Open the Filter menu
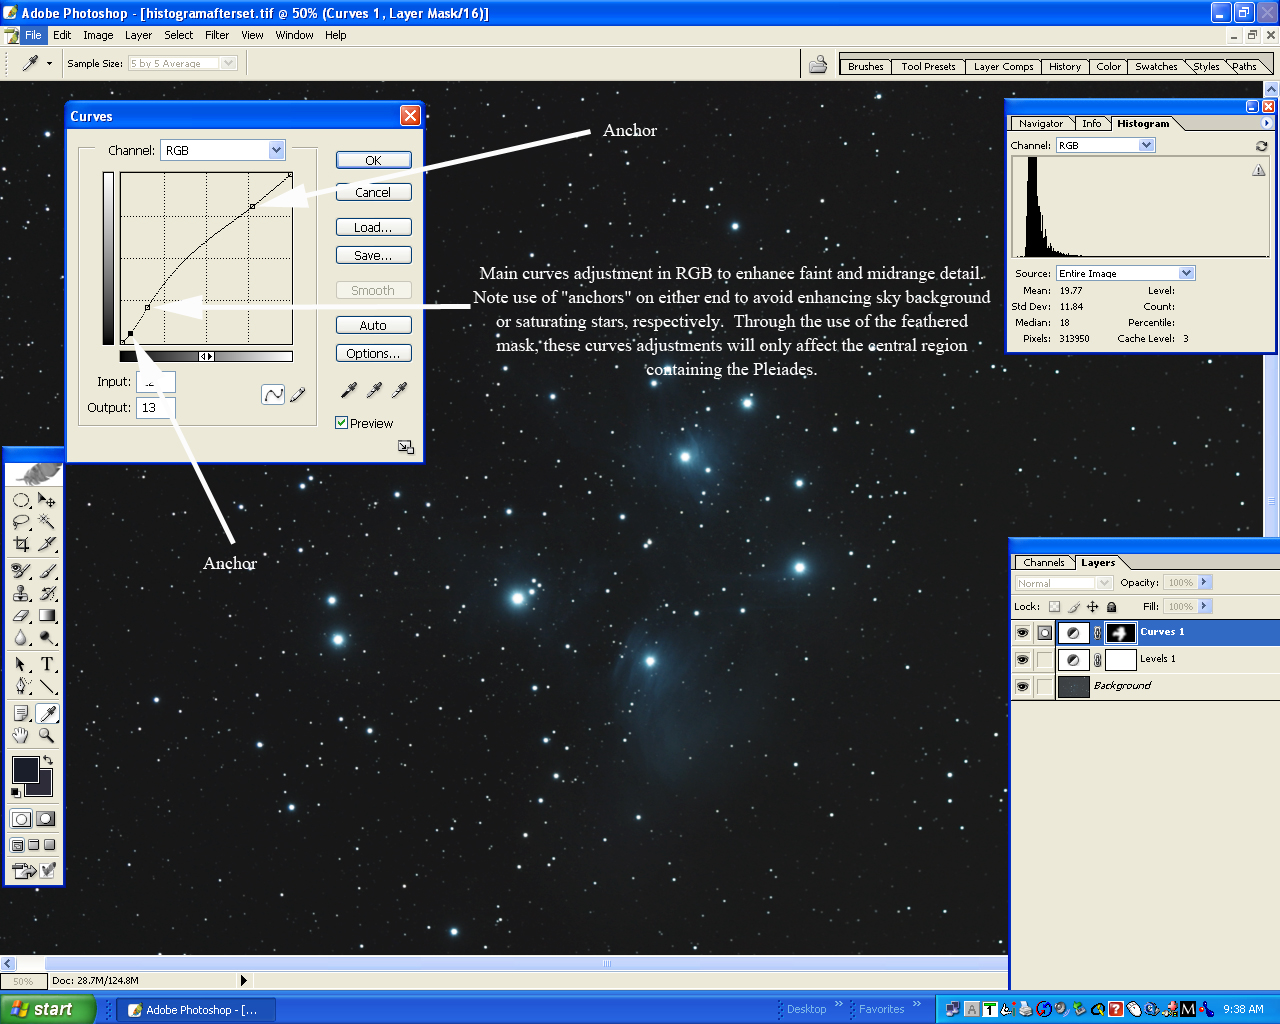1280x1024 pixels. (217, 35)
